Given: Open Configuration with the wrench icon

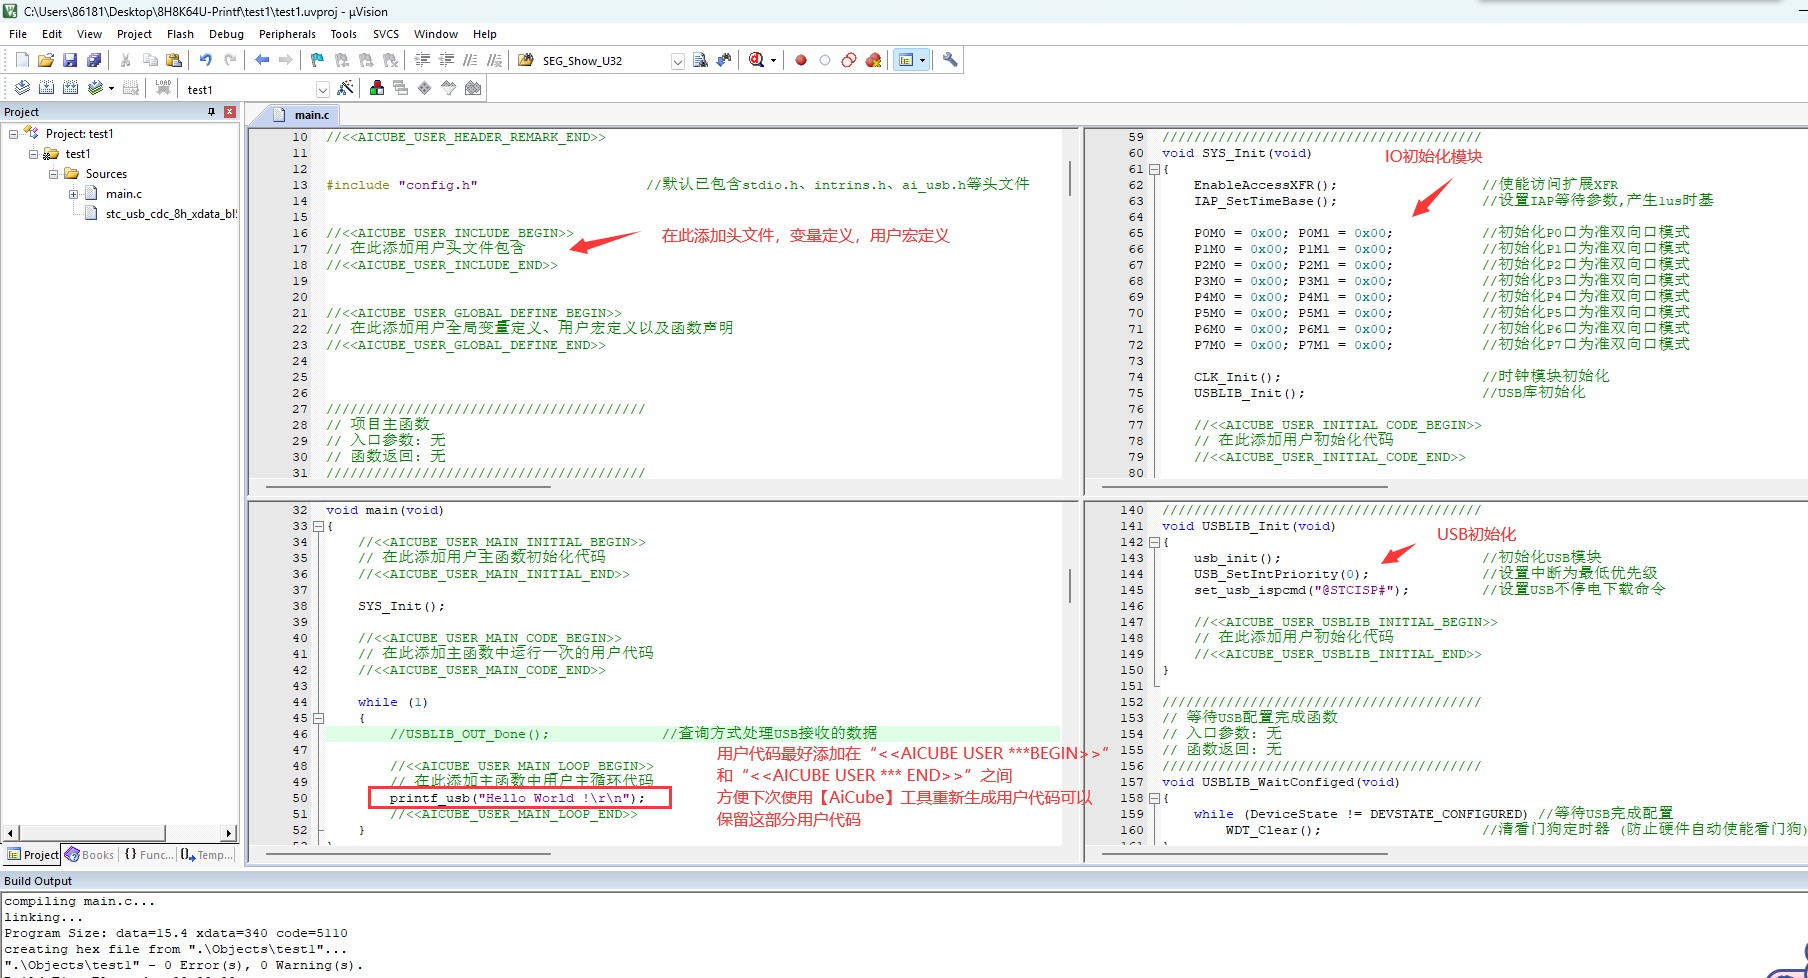Looking at the screenshot, I should [x=950, y=60].
